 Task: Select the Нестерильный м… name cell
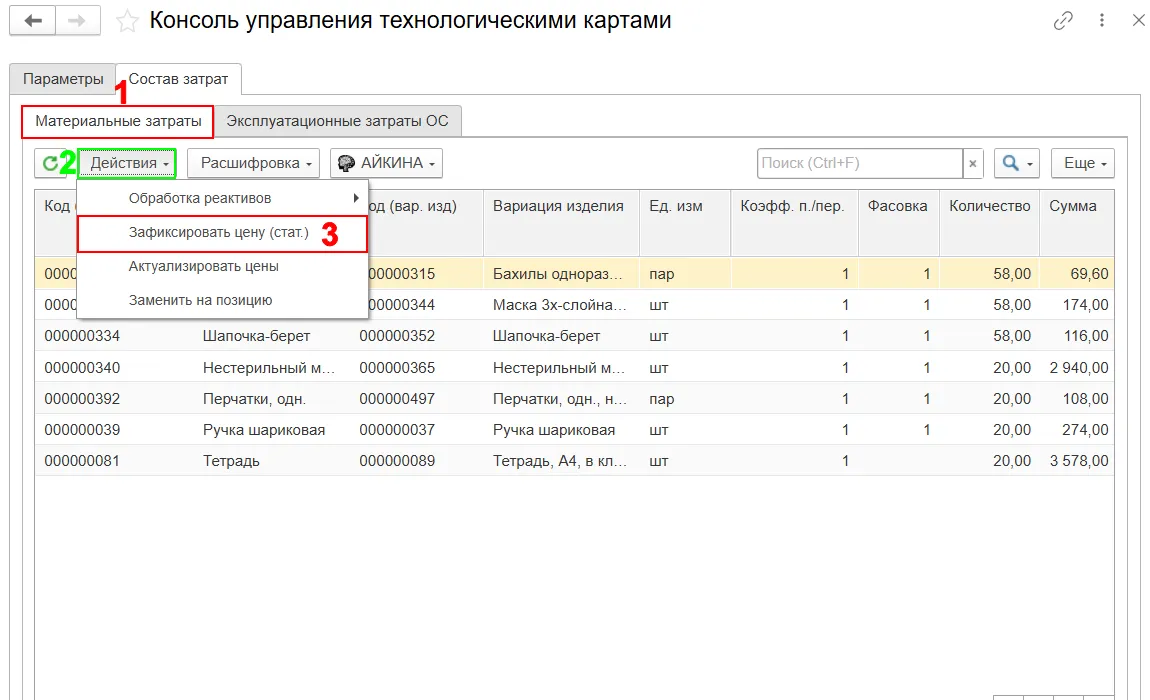pyautogui.click(x=271, y=368)
